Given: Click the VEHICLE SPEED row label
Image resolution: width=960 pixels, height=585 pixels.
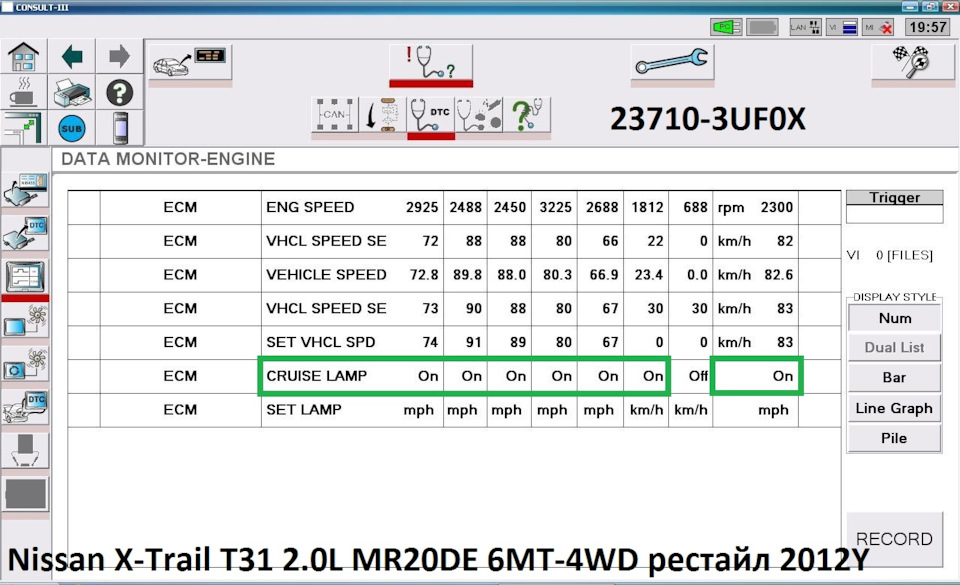Looking at the screenshot, I should point(326,275).
